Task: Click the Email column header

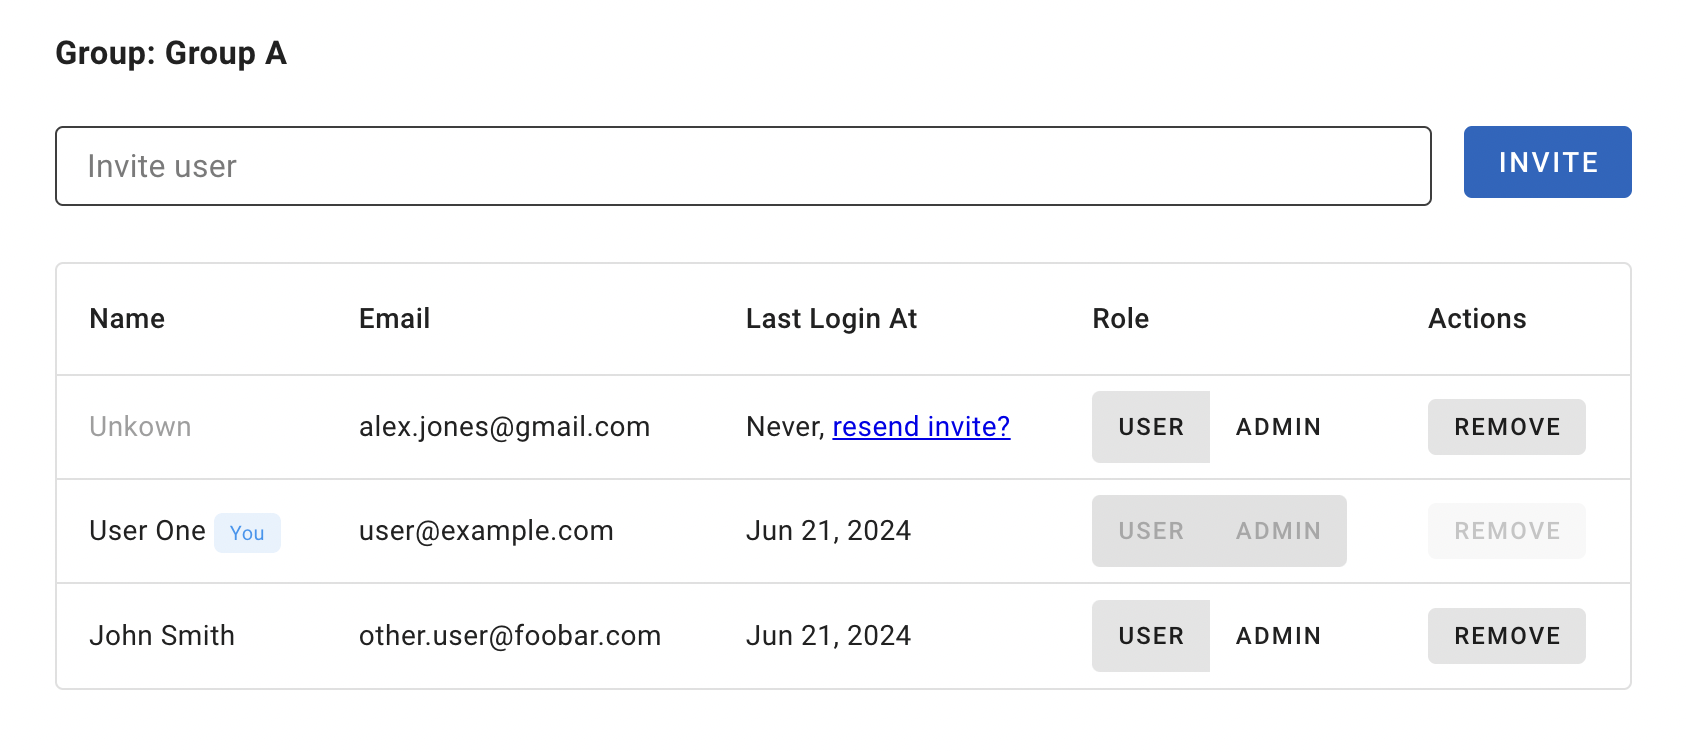Action: coord(394,319)
